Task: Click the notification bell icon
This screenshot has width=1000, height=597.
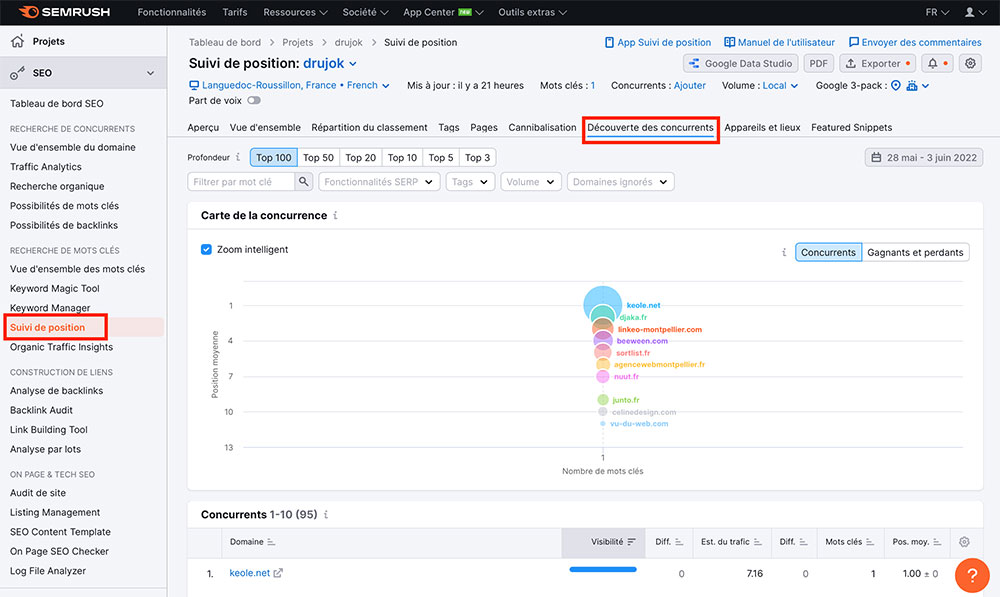Action: click(932, 63)
